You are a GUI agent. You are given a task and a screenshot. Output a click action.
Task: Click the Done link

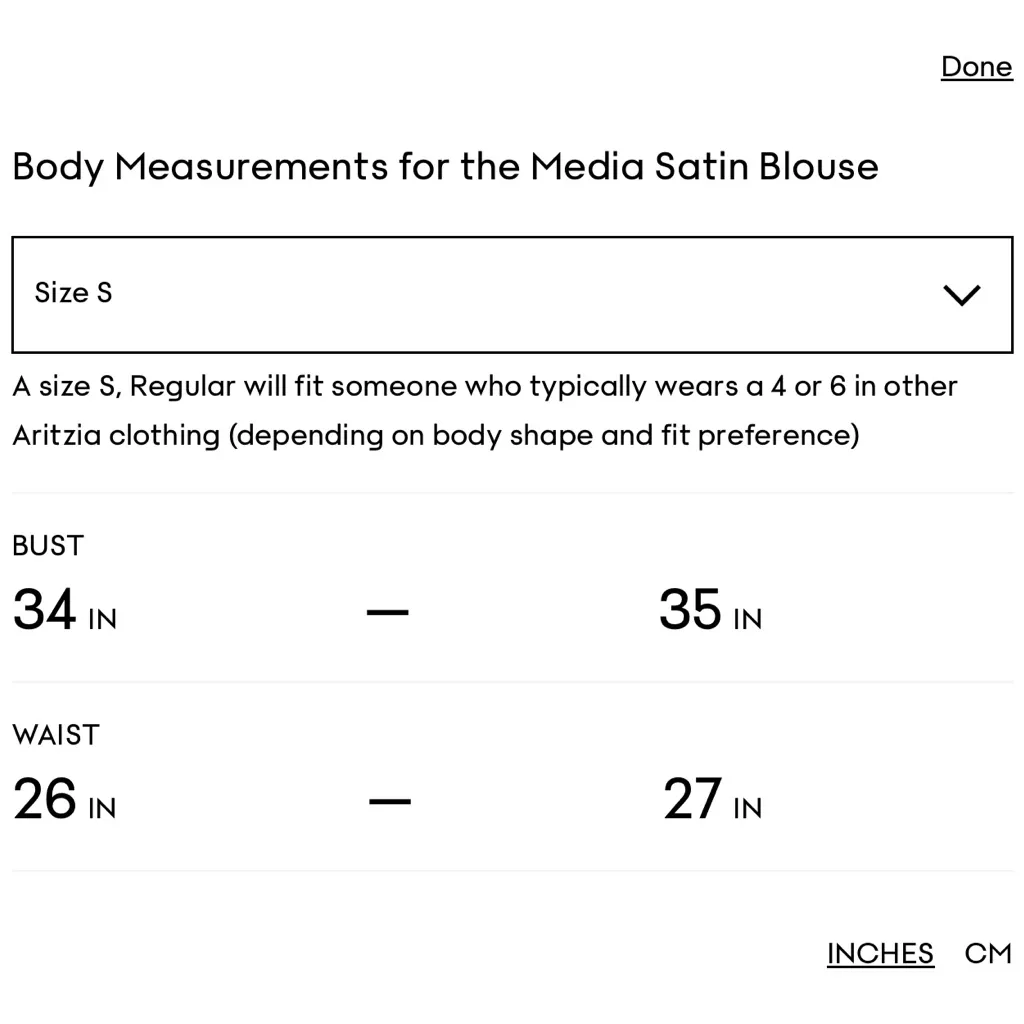(976, 67)
